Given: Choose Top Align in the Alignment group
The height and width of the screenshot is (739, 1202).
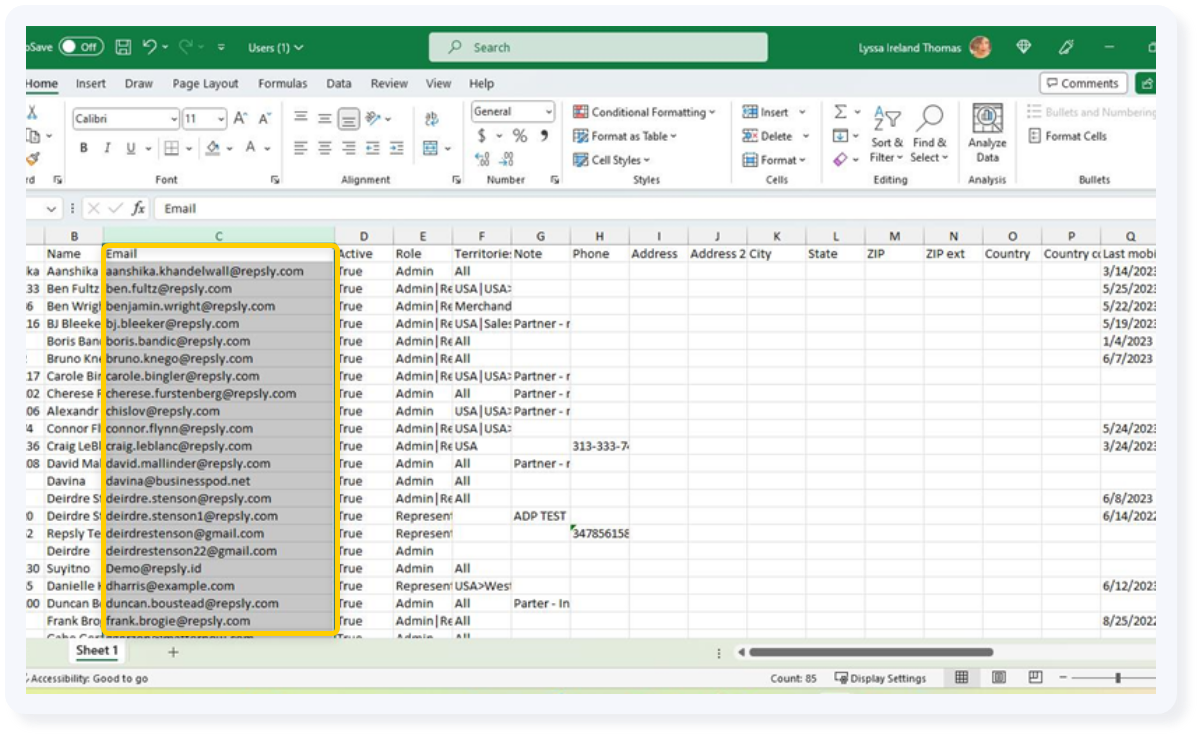Looking at the screenshot, I should [300, 118].
